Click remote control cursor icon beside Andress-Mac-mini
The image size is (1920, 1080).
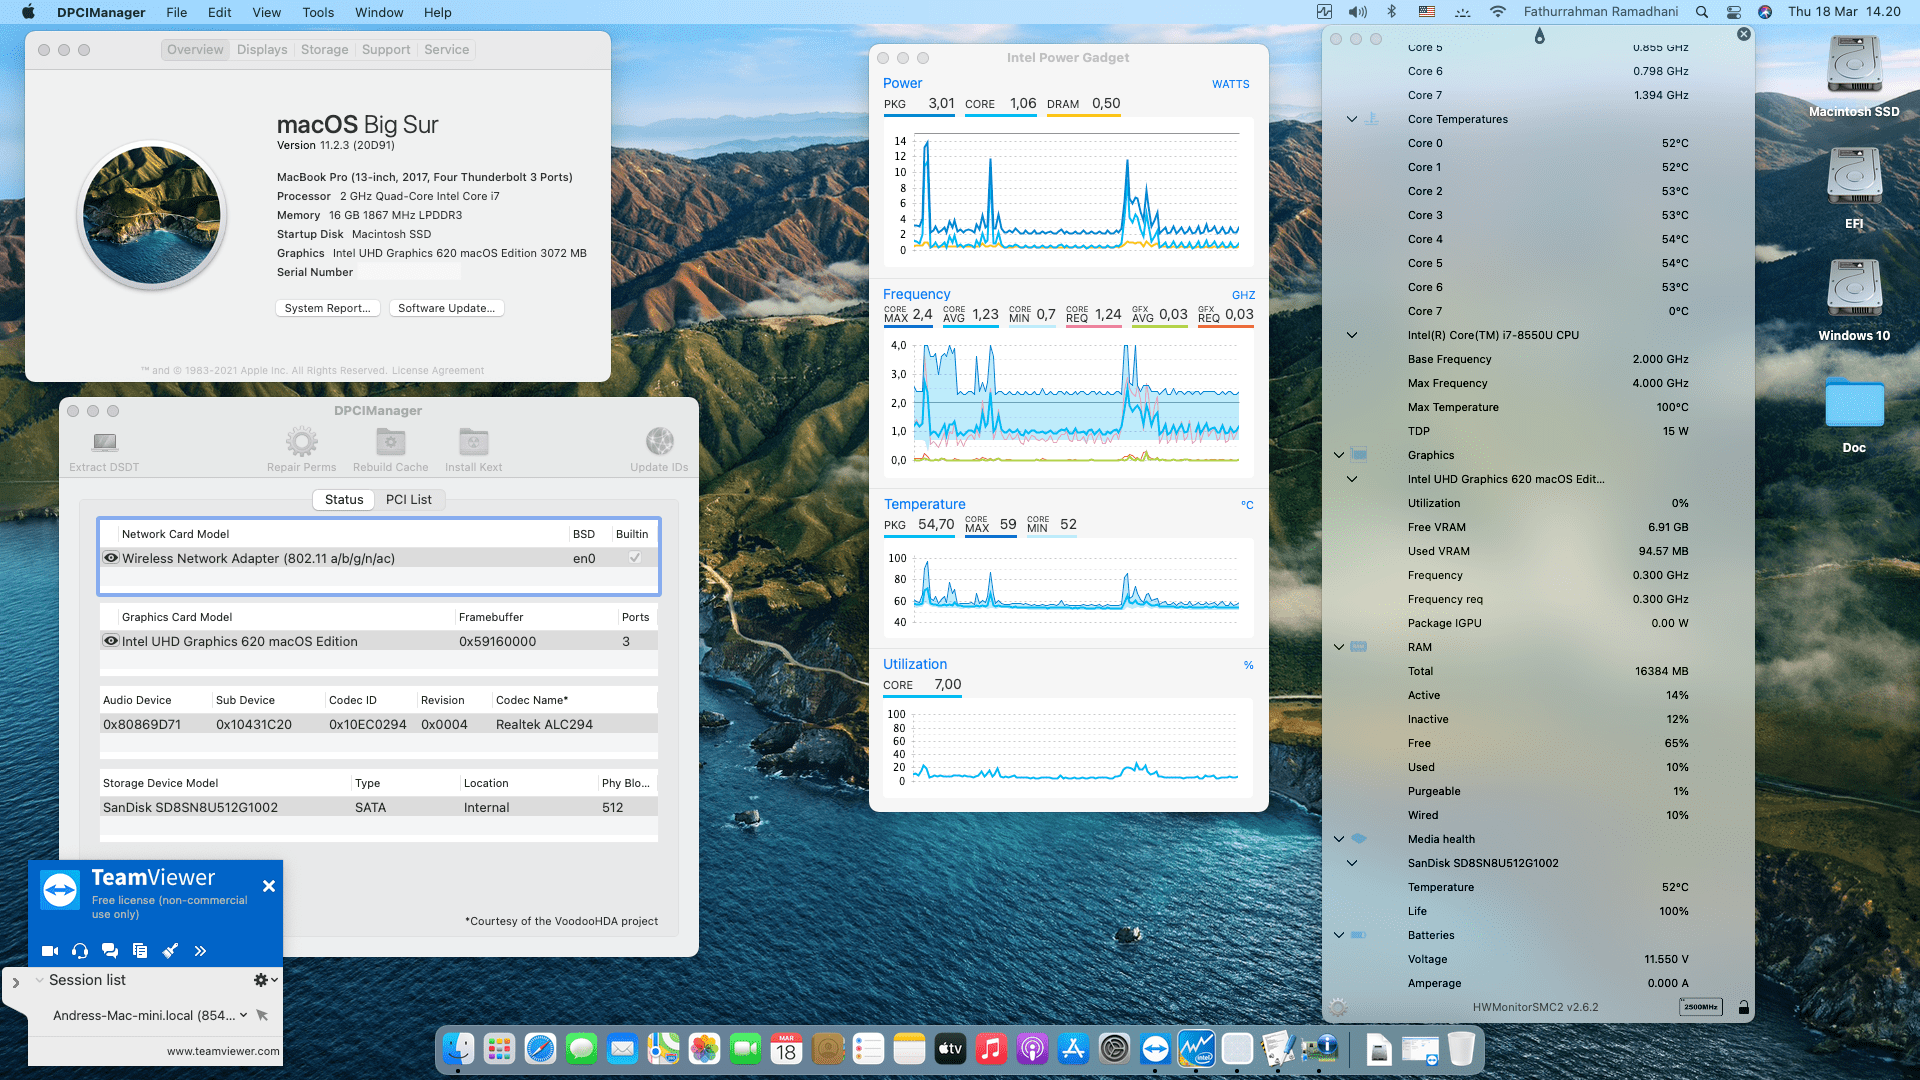(262, 1015)
